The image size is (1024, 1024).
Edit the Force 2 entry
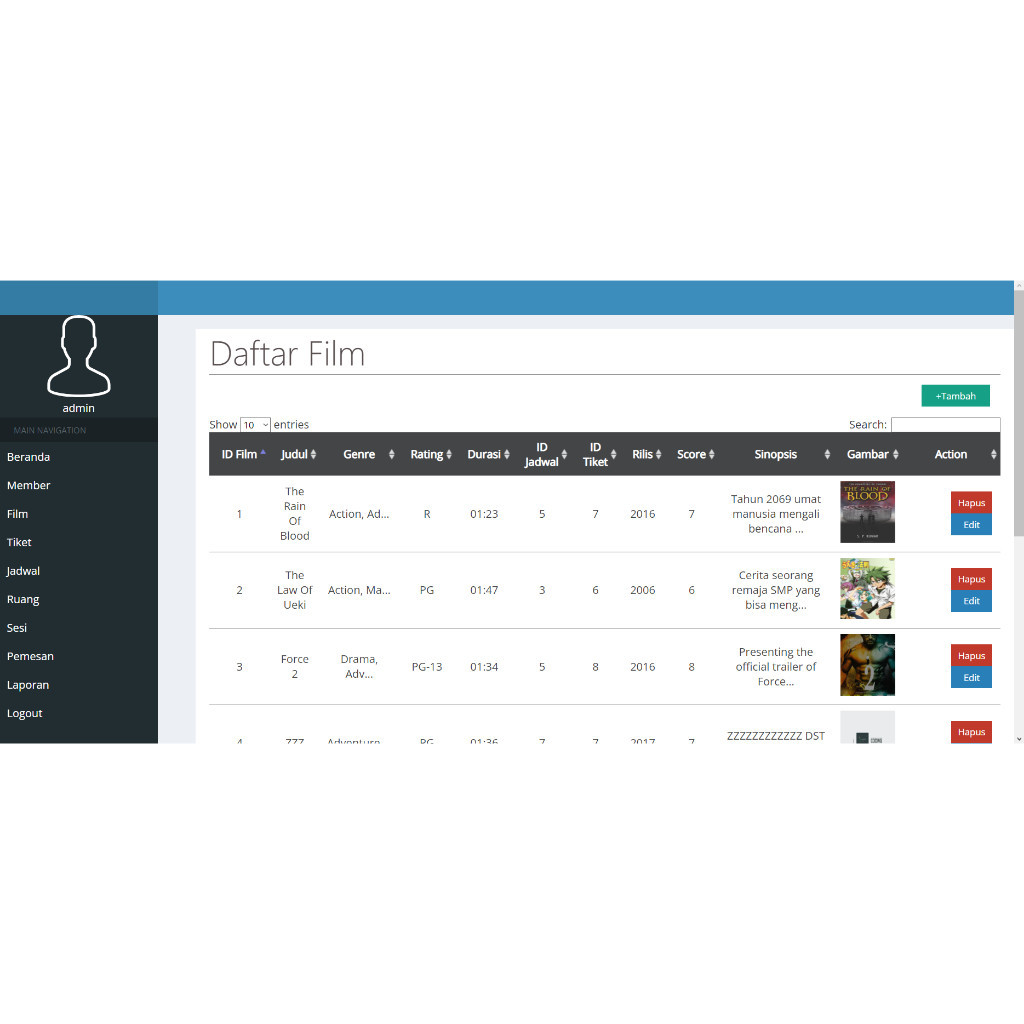[971, 678]
